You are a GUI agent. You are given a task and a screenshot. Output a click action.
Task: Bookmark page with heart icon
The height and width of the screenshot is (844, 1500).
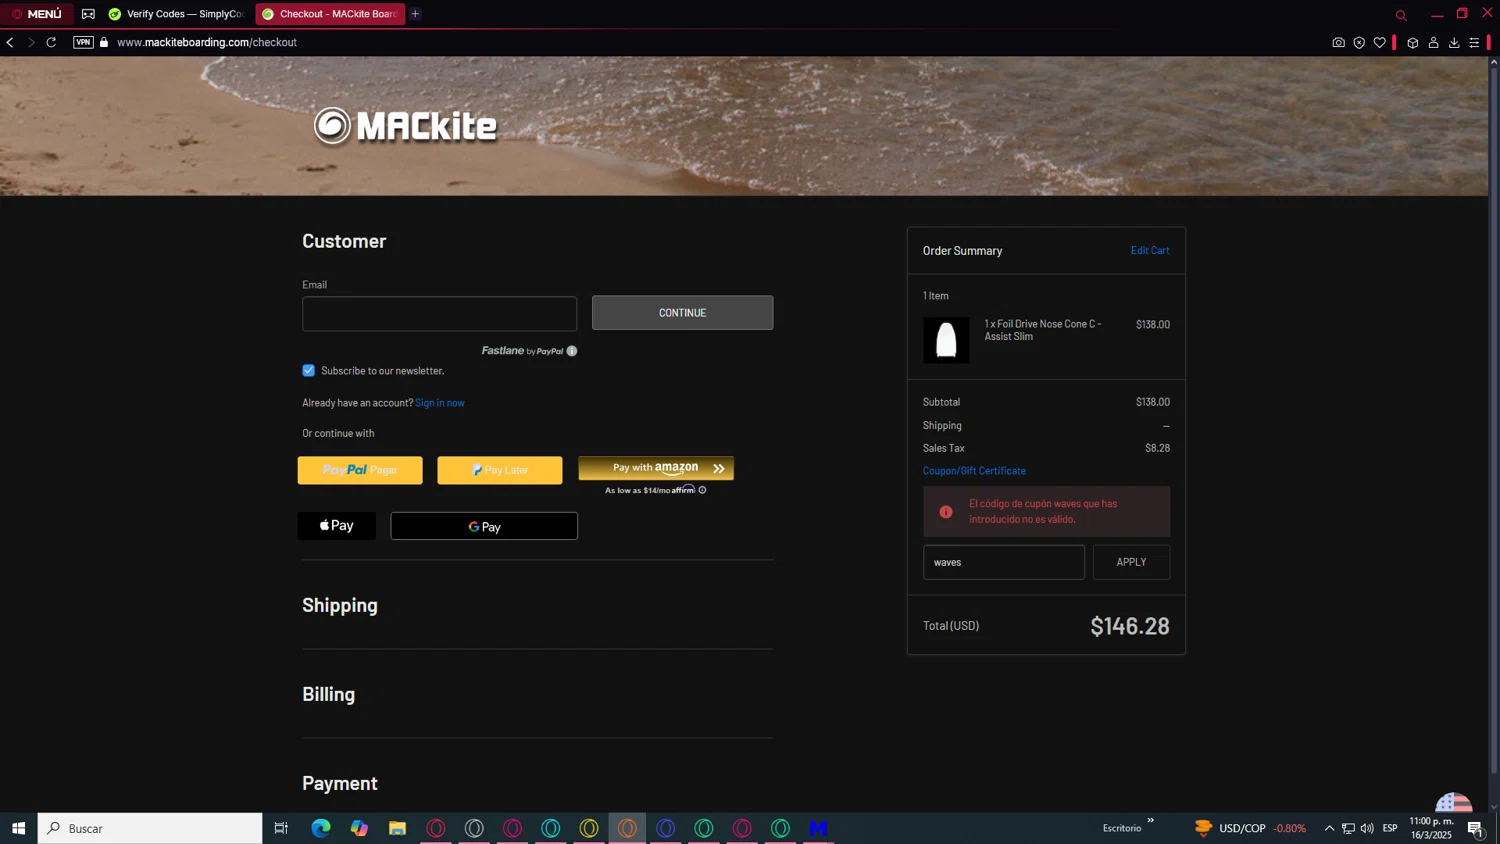(x=1380, y=42)
